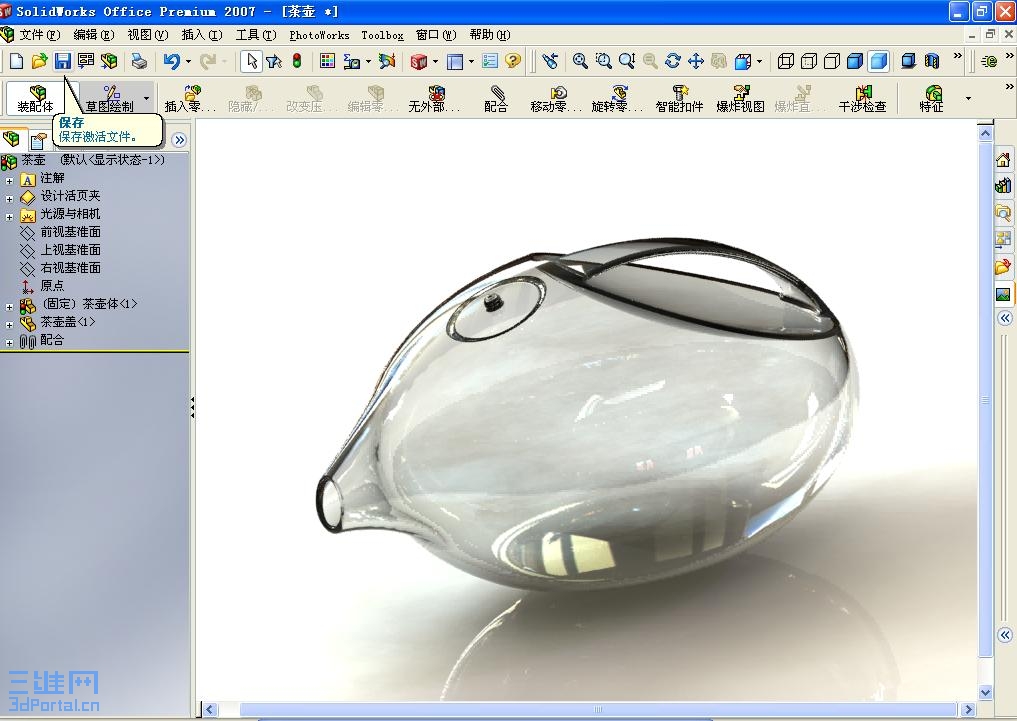
Task: Click the Rebuild traffic light icon
Action: (x=297, y=61)
